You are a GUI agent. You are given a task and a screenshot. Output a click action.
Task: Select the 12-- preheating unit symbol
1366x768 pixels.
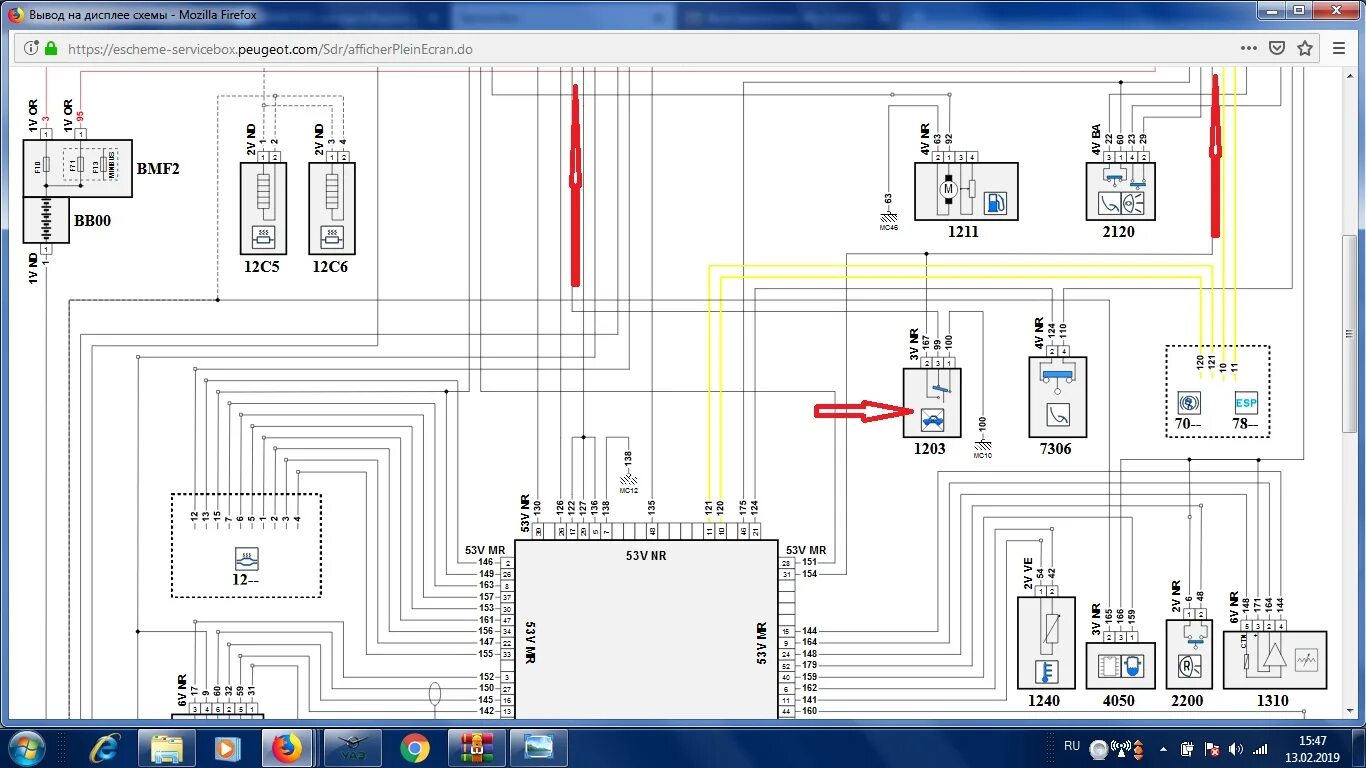[246, 559]
